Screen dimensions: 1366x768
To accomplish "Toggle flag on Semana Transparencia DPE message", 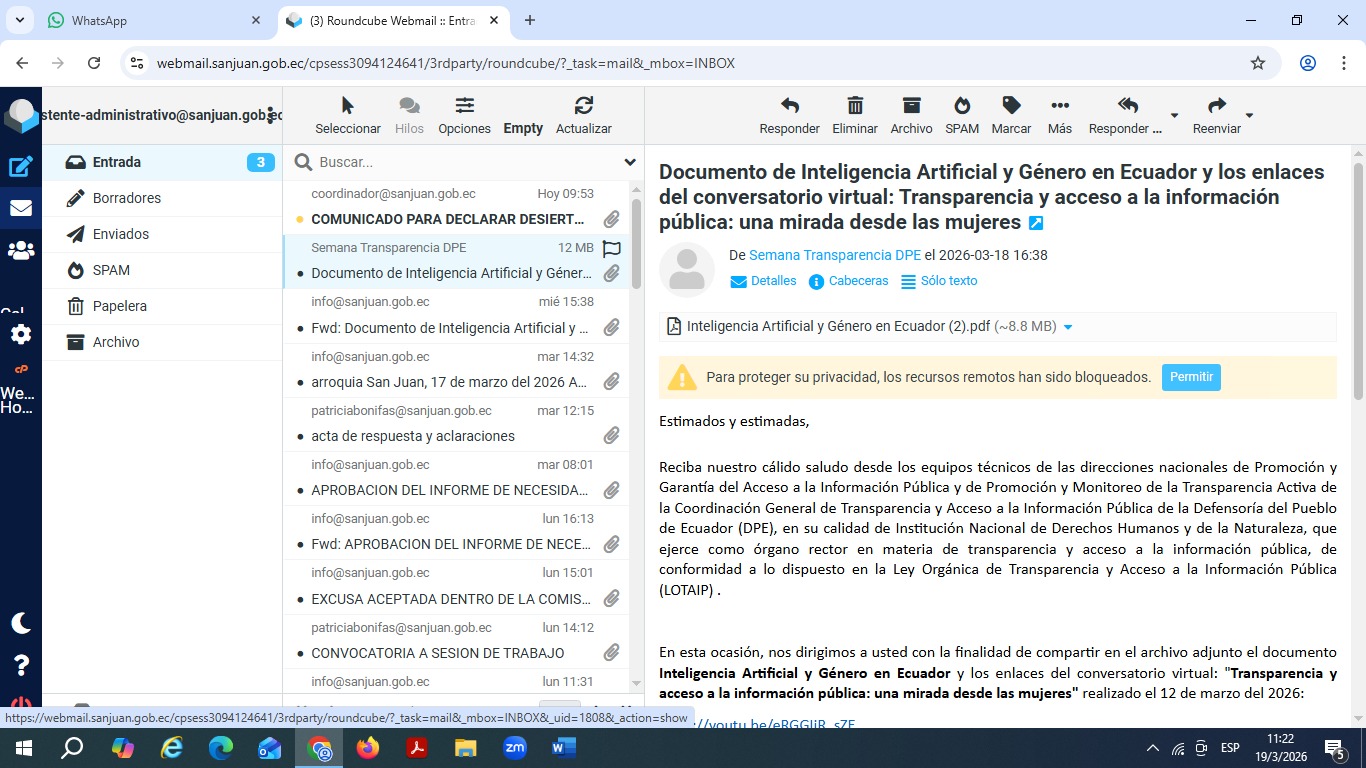I will tap(612, 248).
